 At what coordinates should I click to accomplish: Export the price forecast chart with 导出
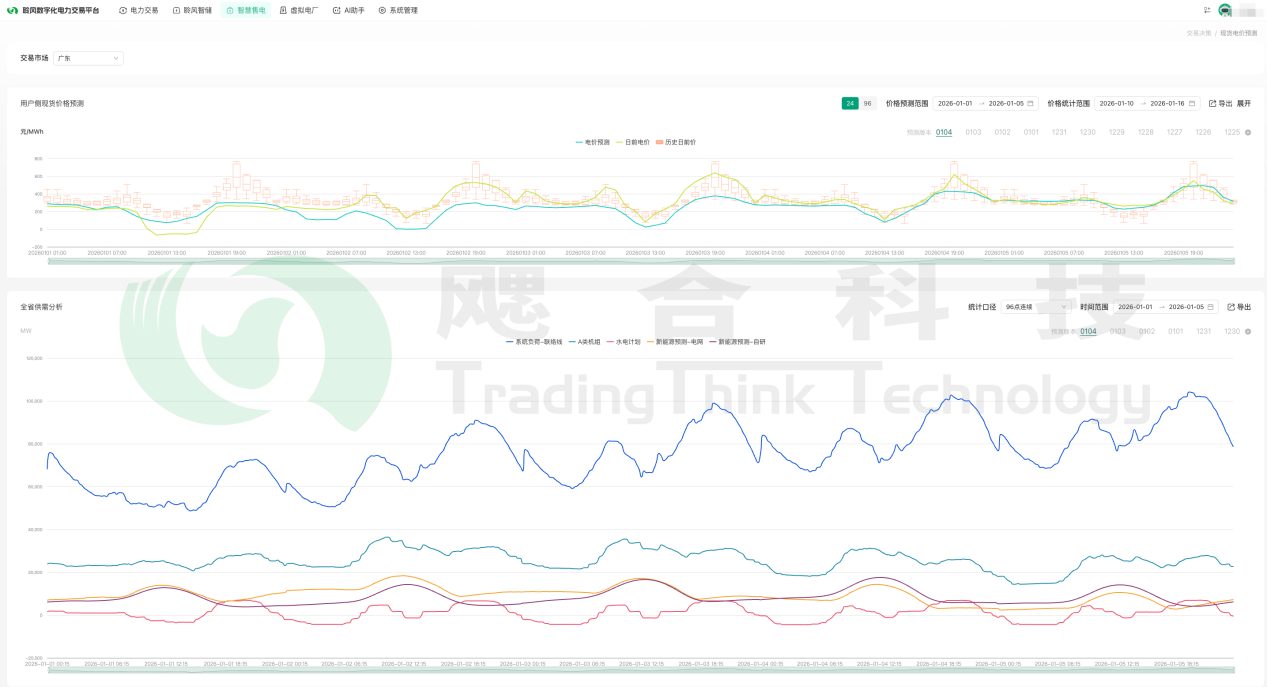(x=1220, y=103)
